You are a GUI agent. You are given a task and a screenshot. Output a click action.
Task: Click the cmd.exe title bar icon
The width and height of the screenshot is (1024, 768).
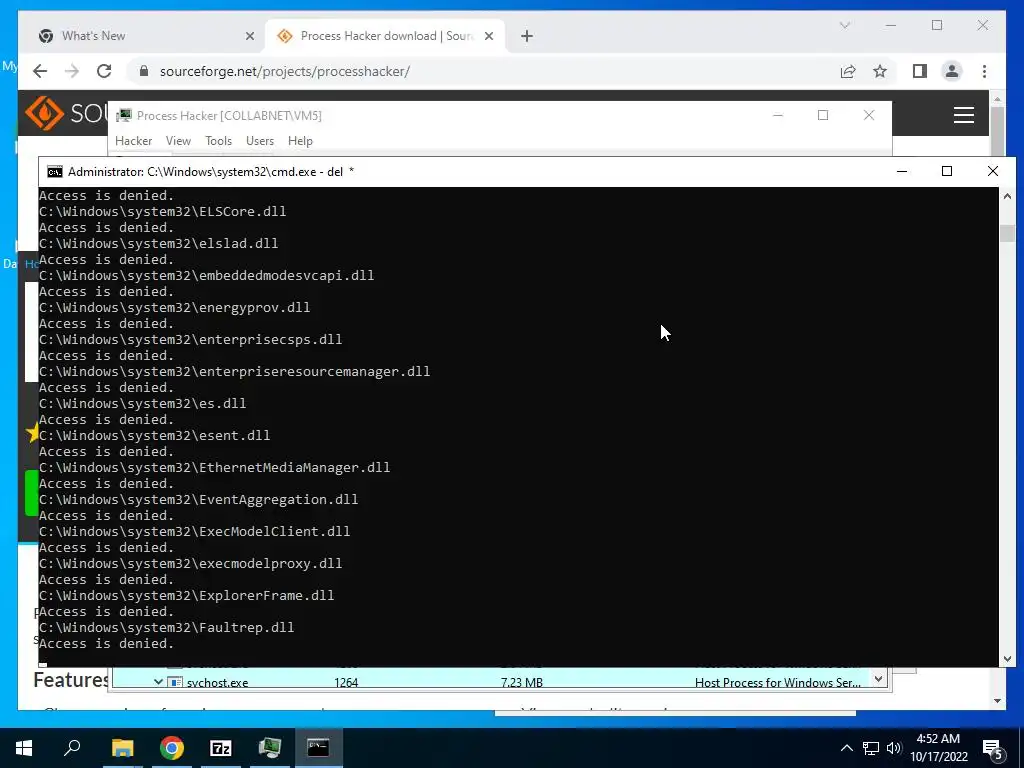pos(55,172)
